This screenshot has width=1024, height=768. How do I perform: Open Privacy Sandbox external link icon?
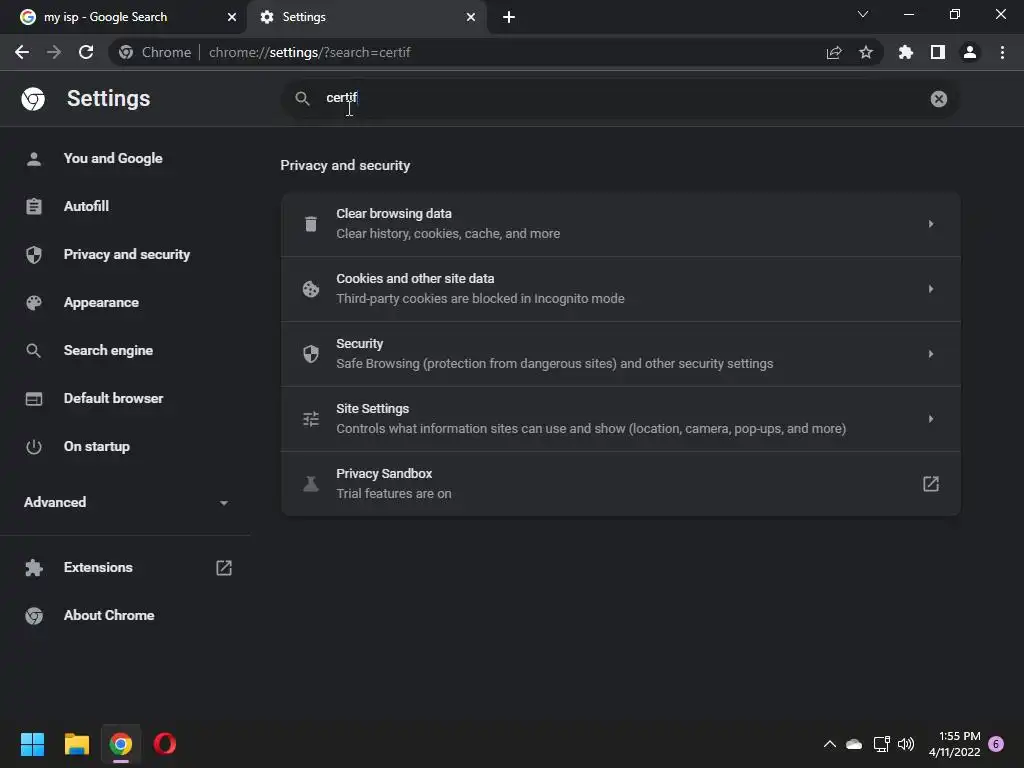(x=931, y=484)
